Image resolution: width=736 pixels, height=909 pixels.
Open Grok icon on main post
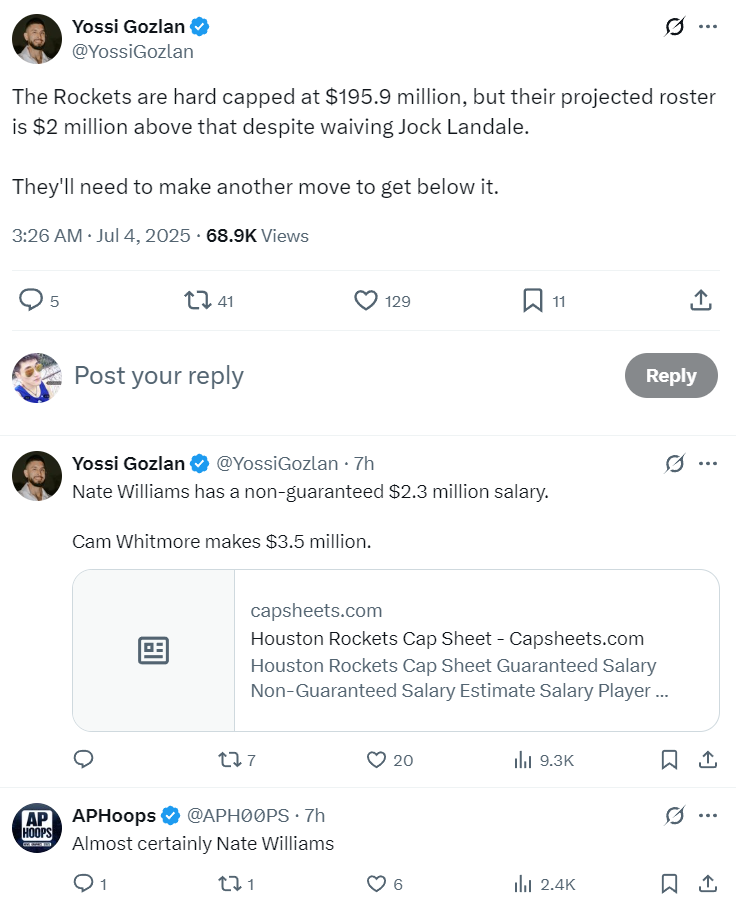[675, 27]
